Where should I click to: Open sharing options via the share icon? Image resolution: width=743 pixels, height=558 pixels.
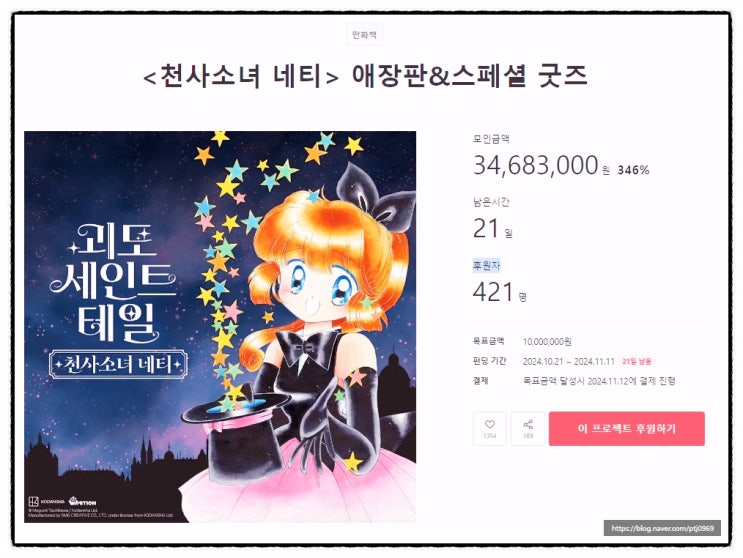click(528, 428)
